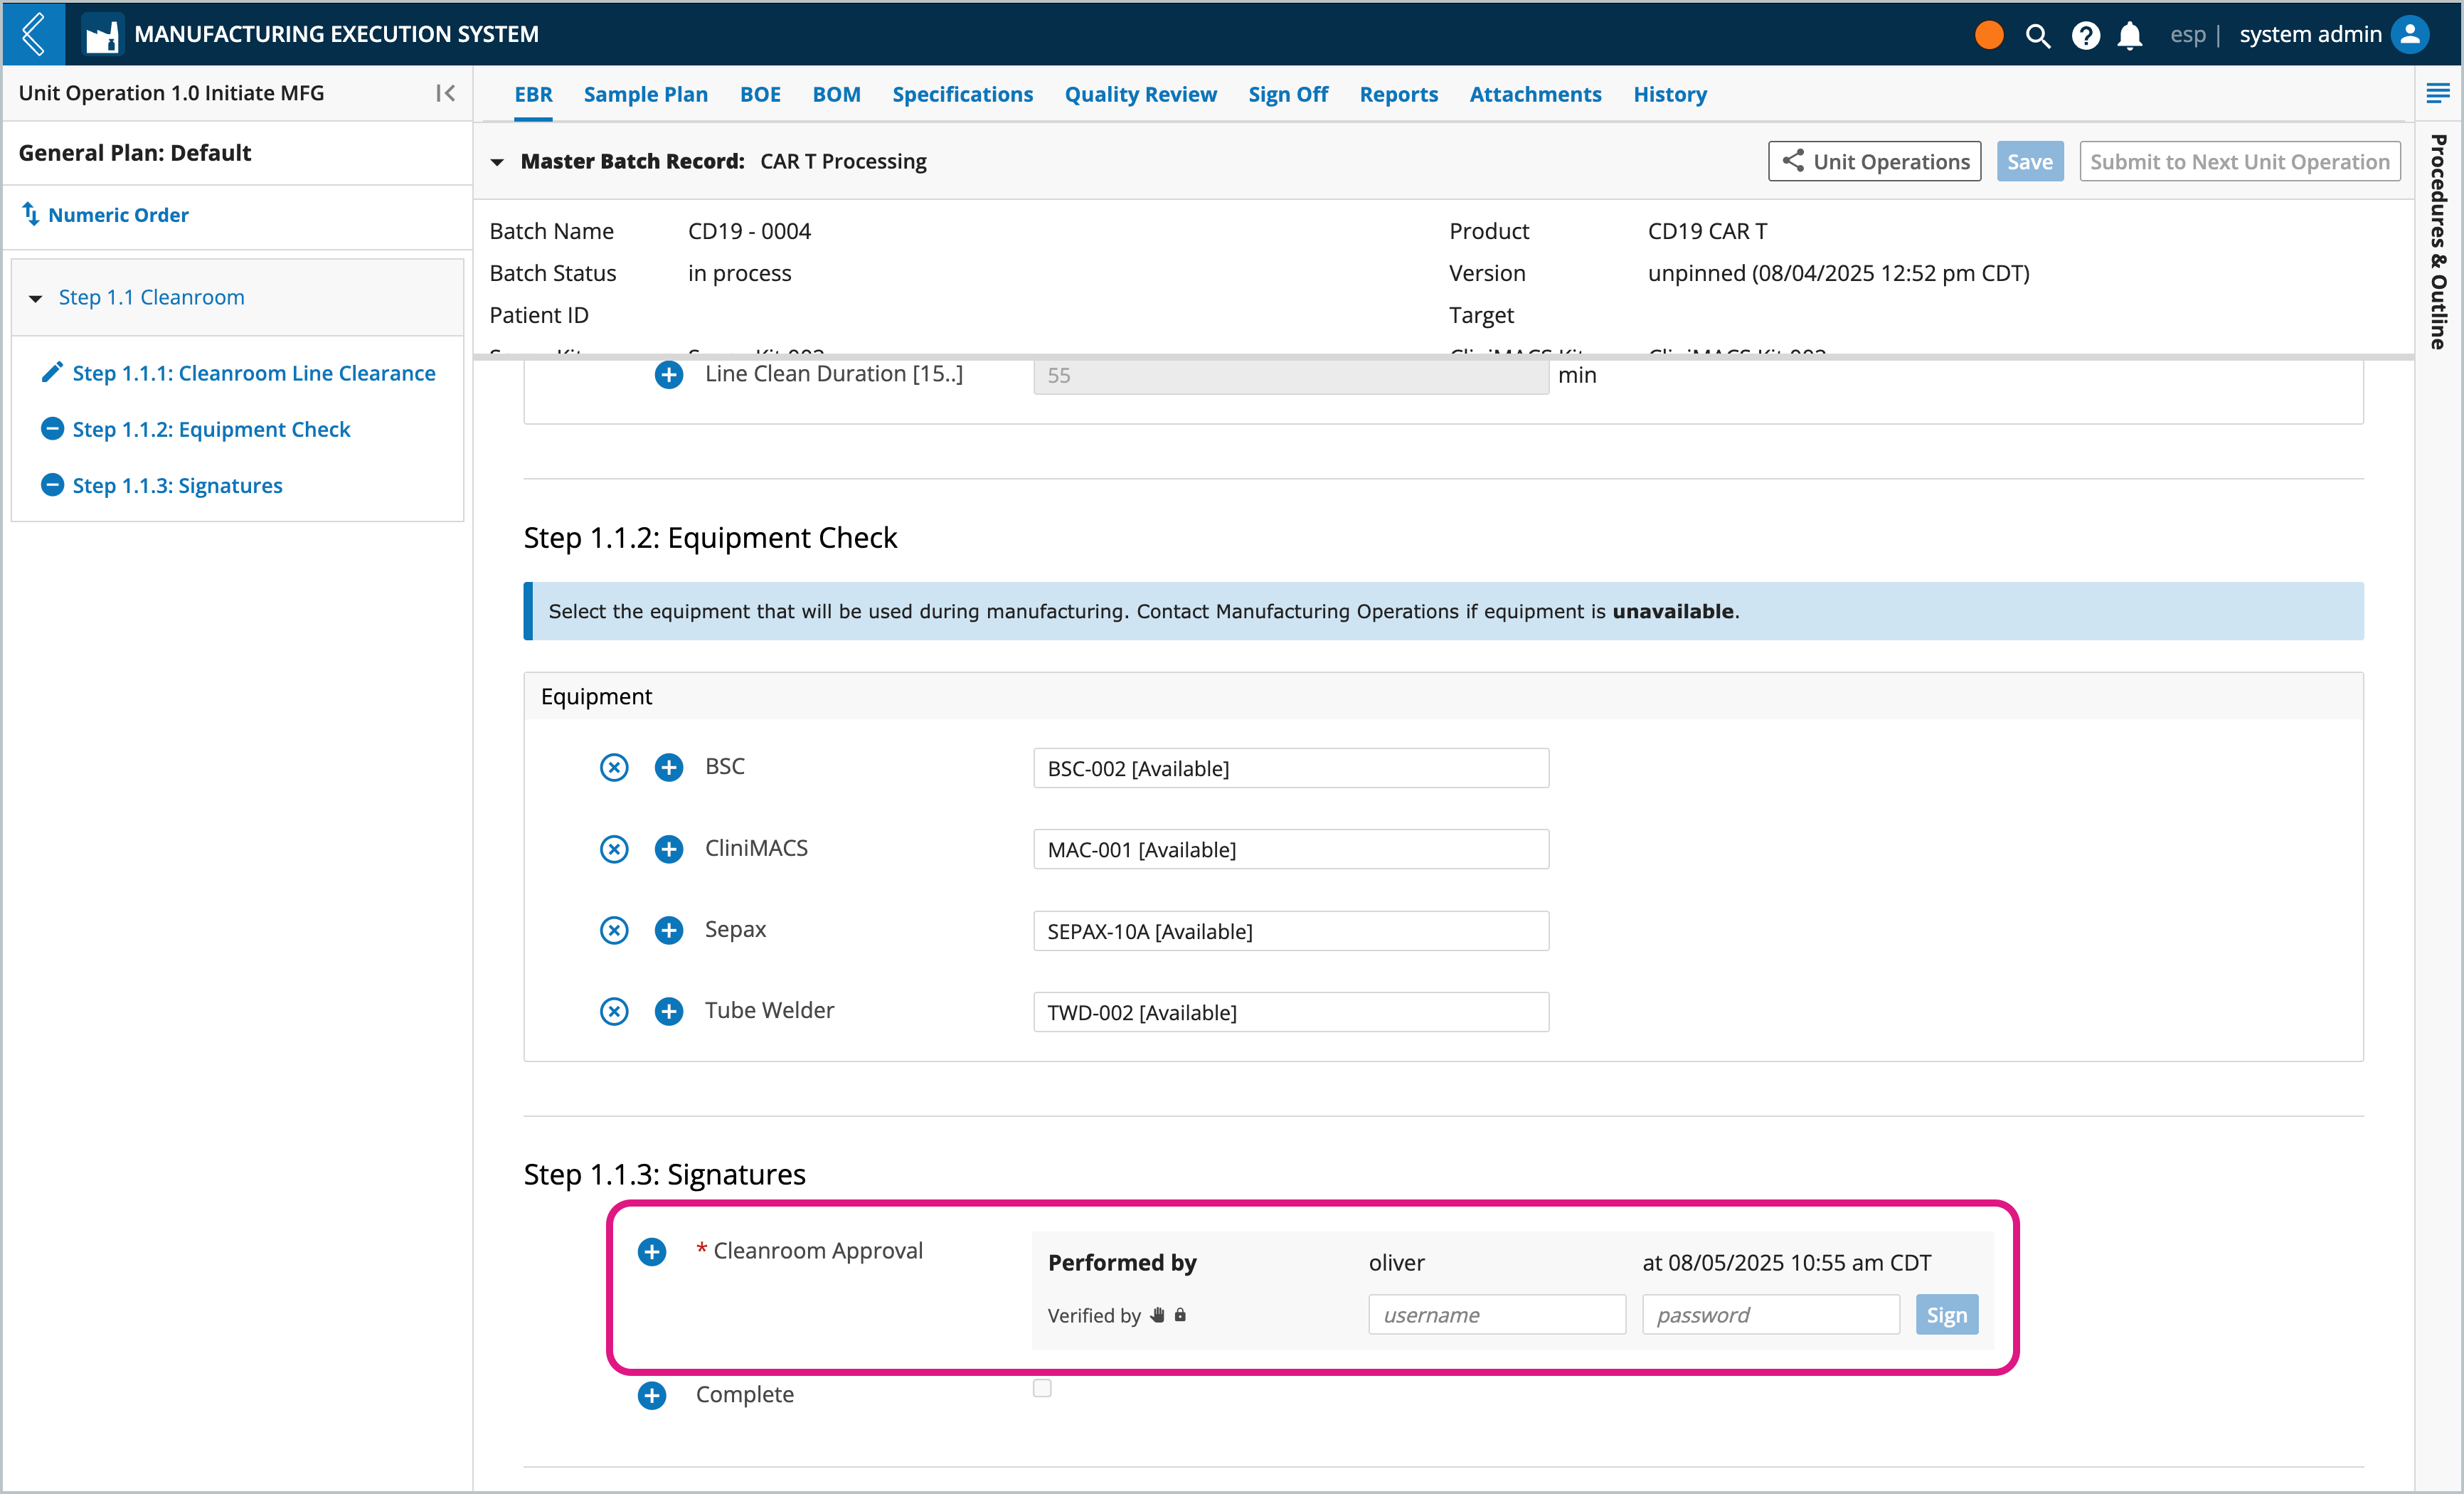Switch to the EBR tab
Screen dimensions: 2464x1494
pos(533,94)
